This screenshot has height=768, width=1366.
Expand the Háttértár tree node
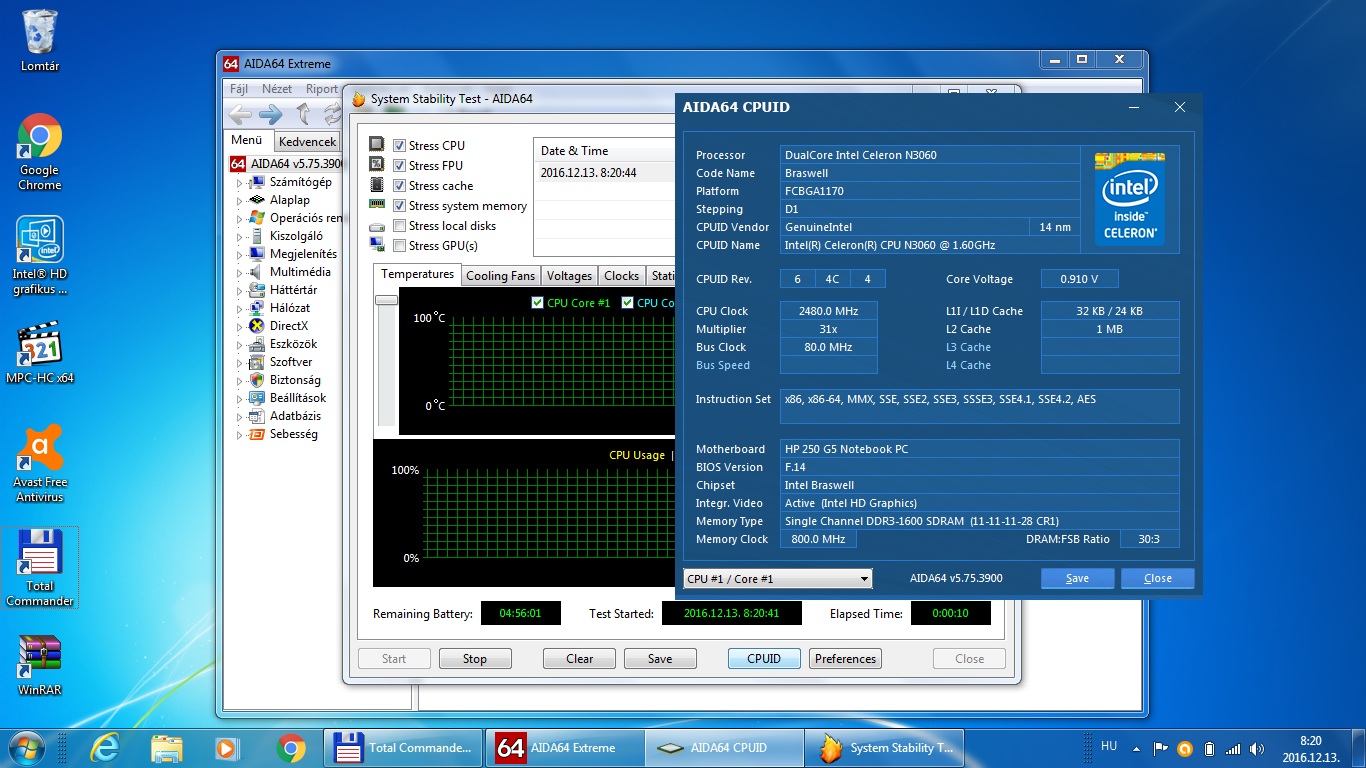tap(239, 291)
